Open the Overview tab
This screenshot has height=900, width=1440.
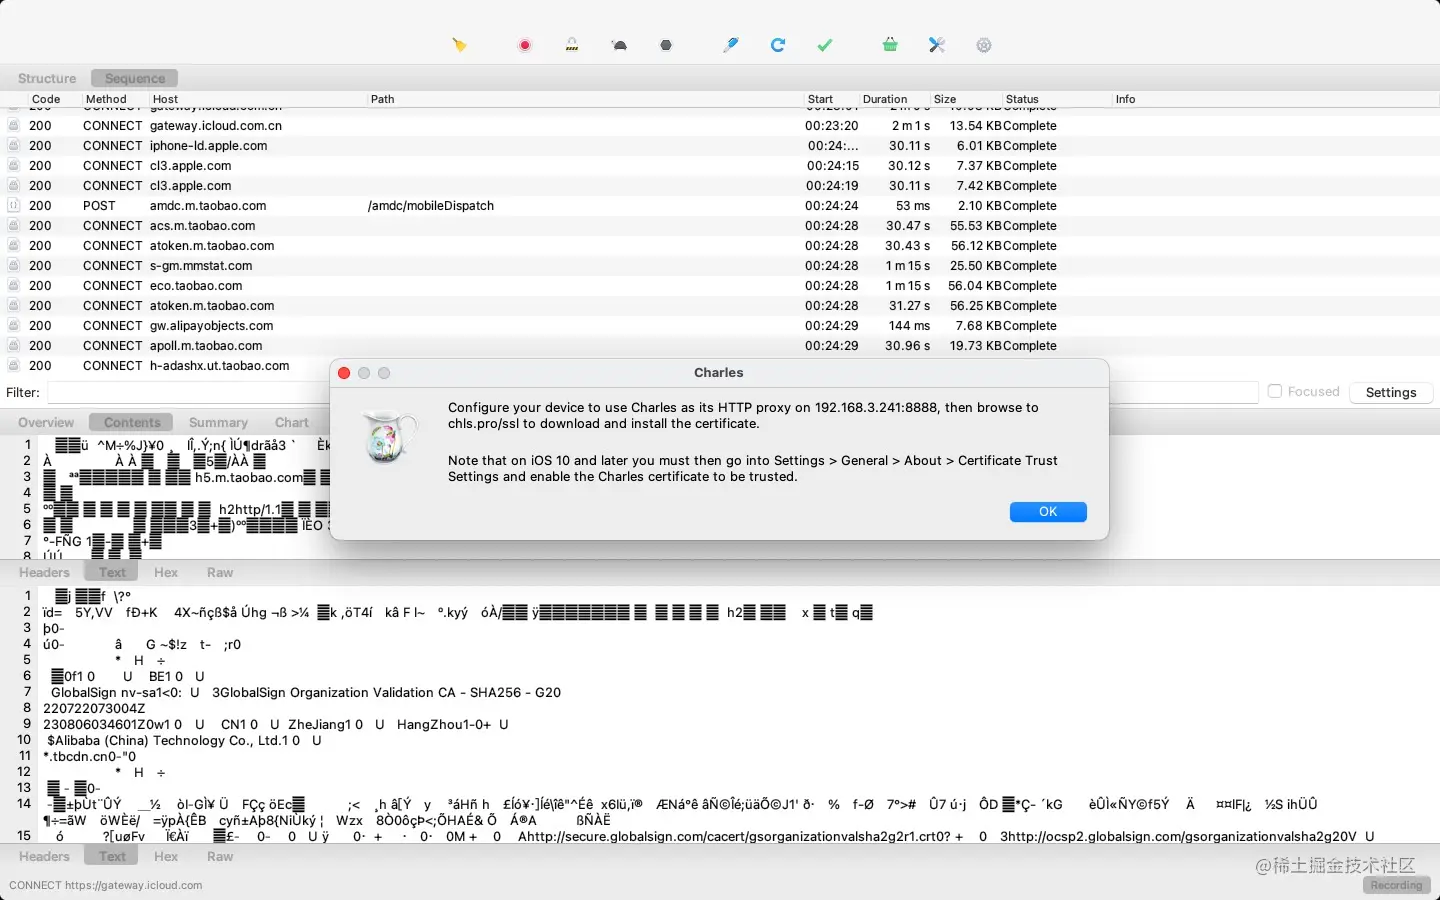46,423
